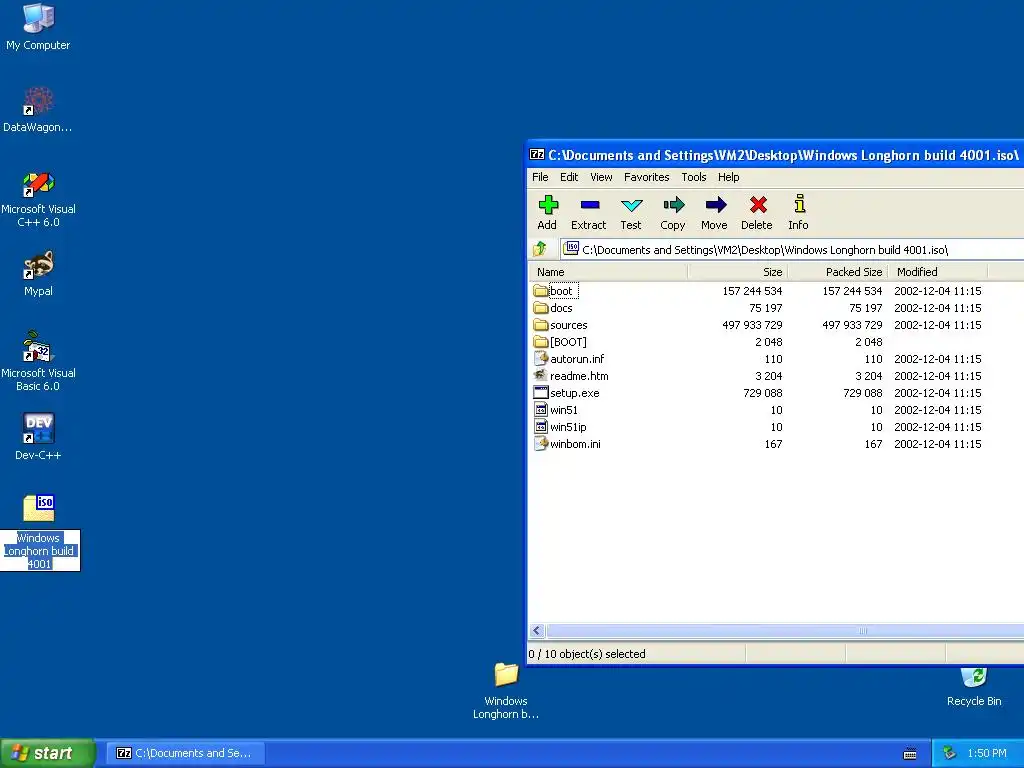
Task: Sort by Packed Size column header
Action: [837, 272]
